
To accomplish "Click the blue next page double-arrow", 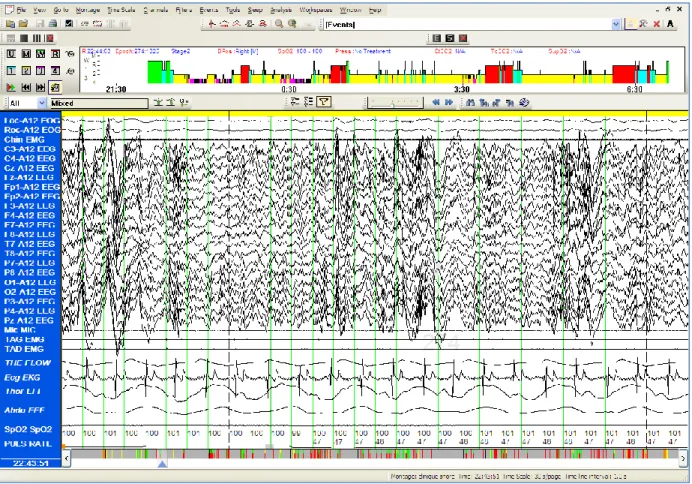I will coord(449,102).
